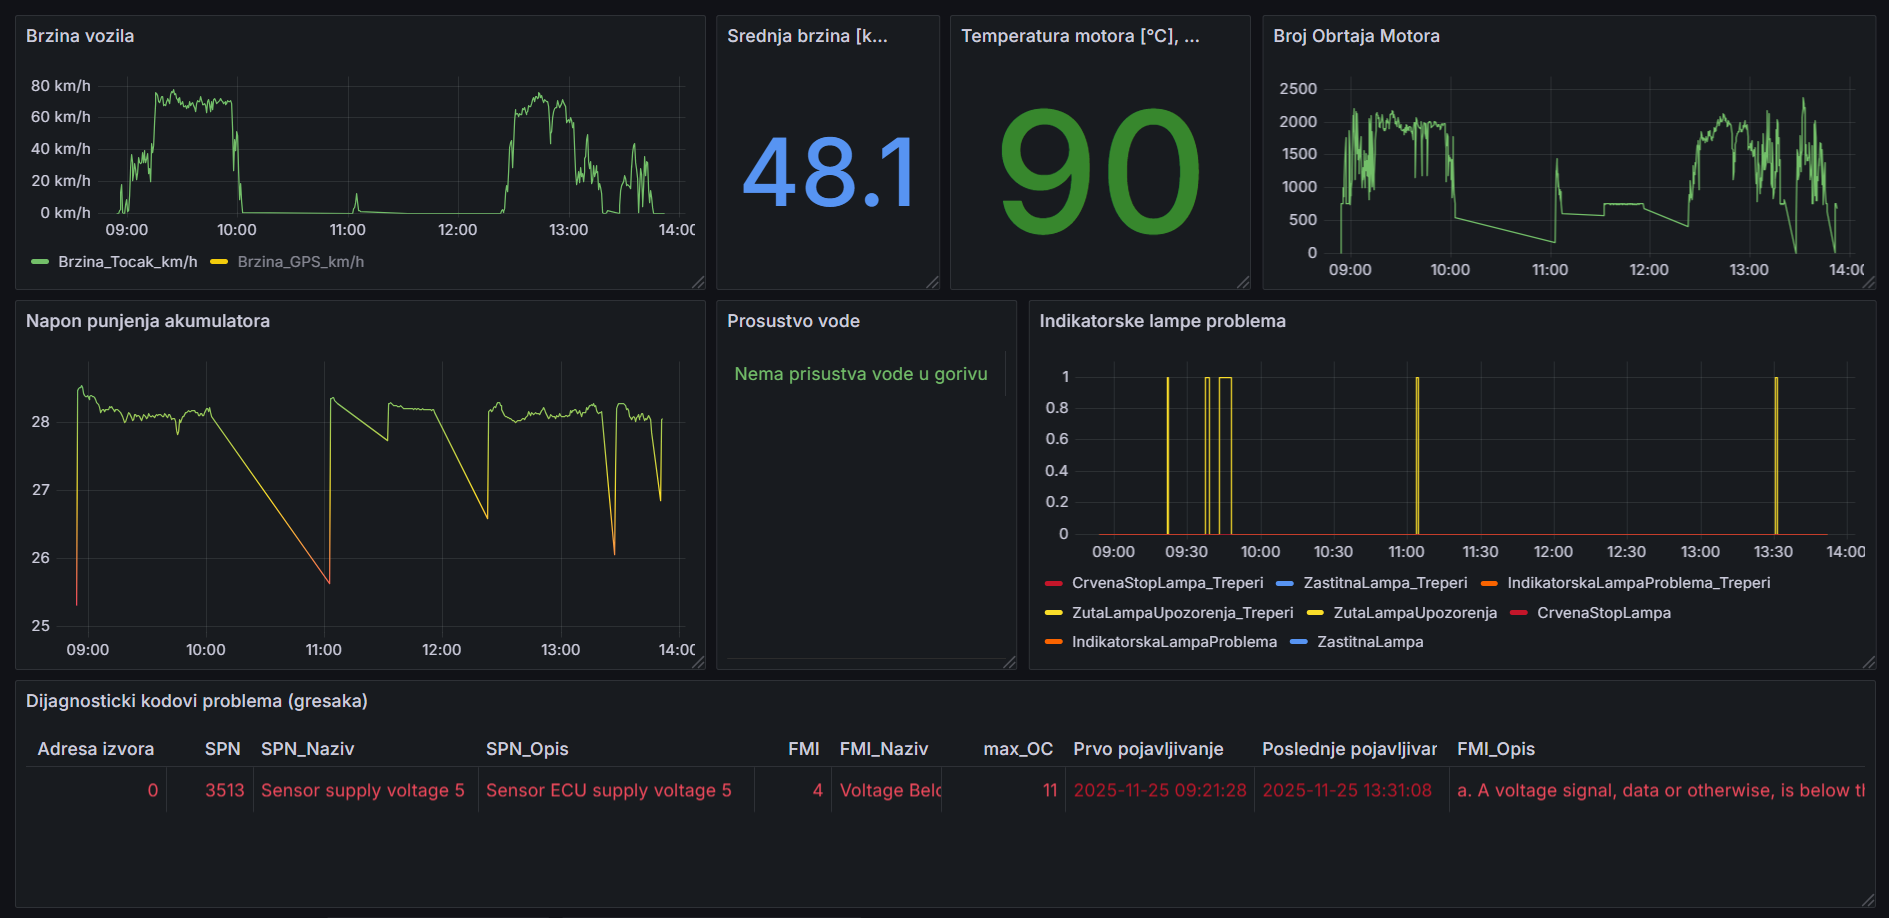Open the Srednja brzina panel title menu
The image size is (1889, 918).
[x=807, y=36]
